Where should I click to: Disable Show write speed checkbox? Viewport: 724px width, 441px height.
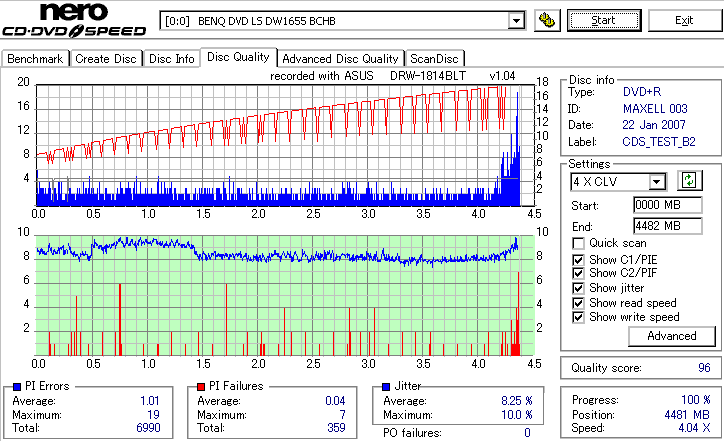tap(578, 317)
